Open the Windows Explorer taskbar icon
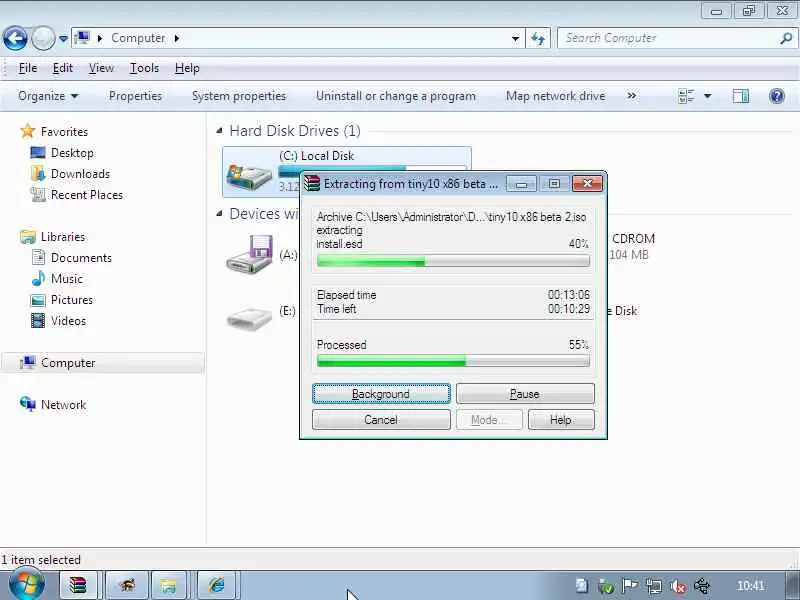 [x=168, y=585]
